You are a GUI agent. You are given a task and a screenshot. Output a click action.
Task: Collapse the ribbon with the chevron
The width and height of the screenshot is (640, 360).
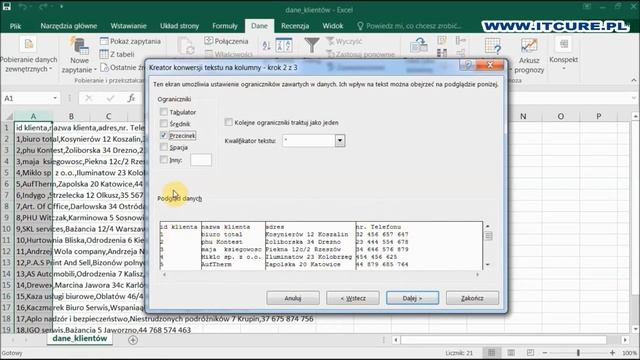tap(633, 80)
